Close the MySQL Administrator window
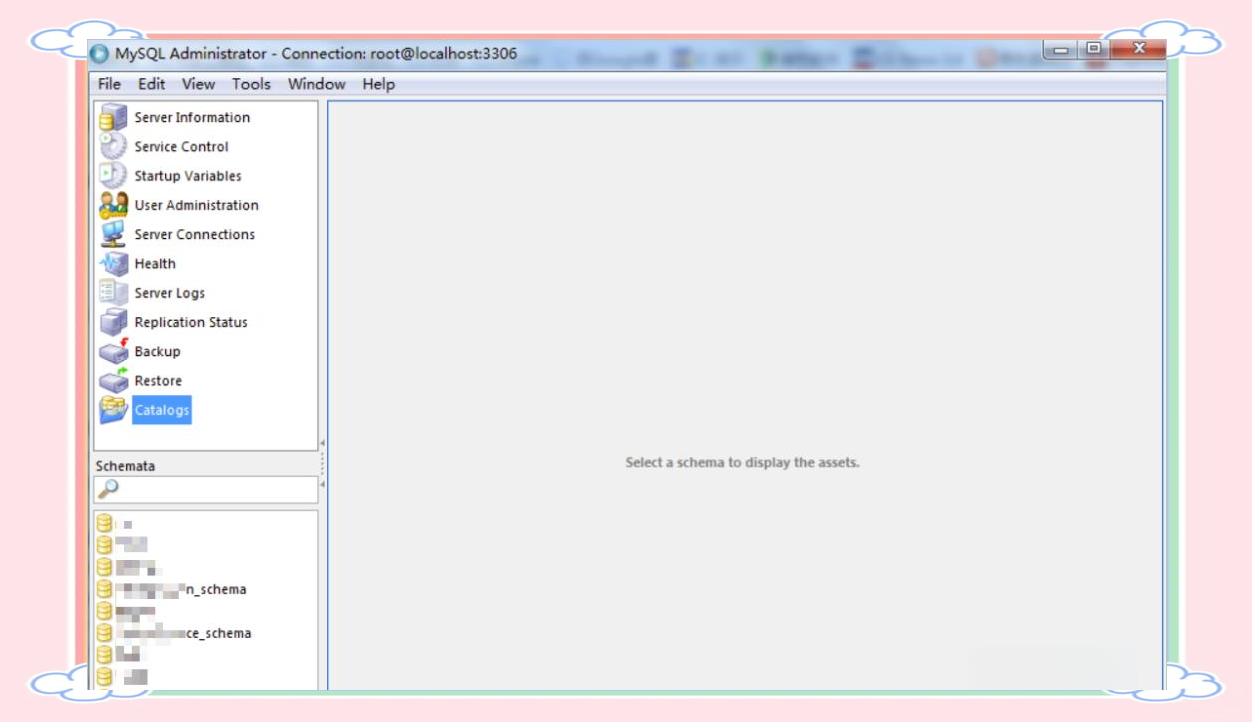The image size is (1252, 722). coord(1138,49)
